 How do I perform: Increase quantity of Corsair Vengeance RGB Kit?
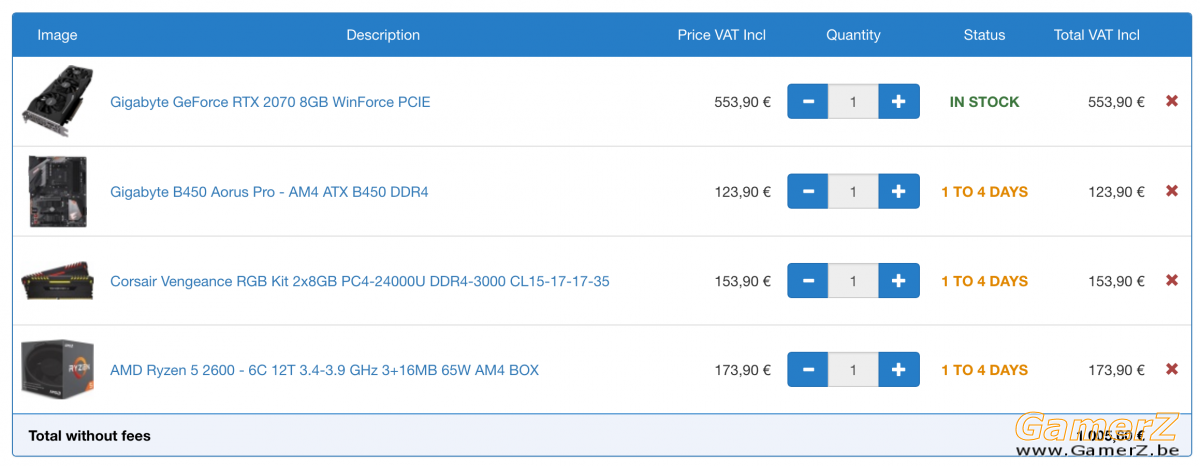coord(899,281)
